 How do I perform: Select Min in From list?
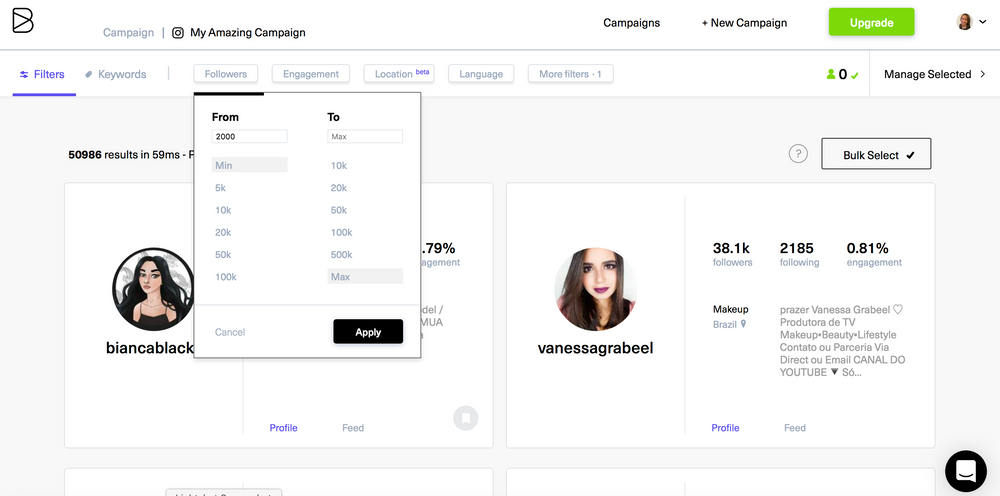tap(249, 165)
